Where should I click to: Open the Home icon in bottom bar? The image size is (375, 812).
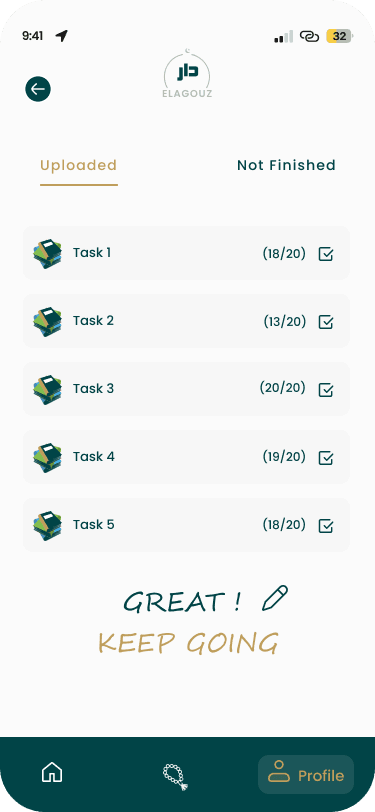52,774
